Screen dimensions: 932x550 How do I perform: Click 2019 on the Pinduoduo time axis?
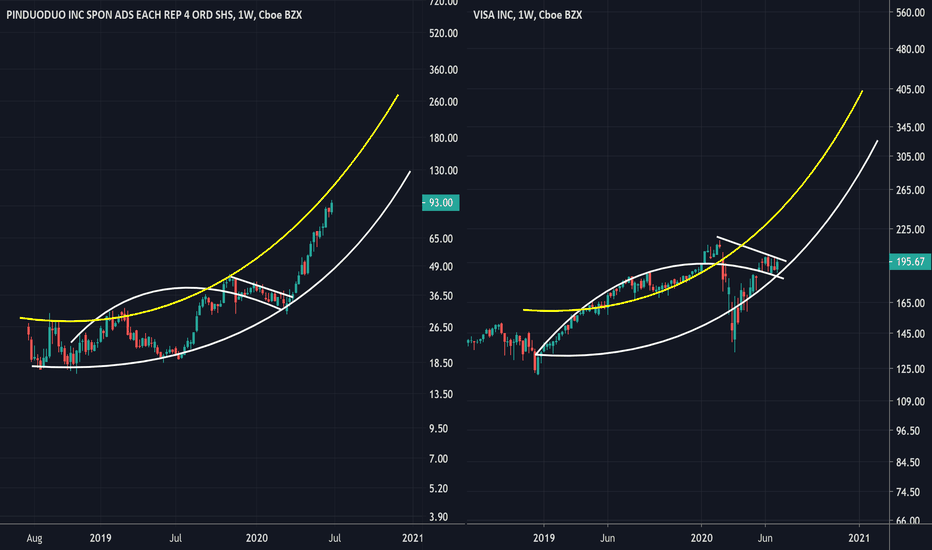pos(100,538)
